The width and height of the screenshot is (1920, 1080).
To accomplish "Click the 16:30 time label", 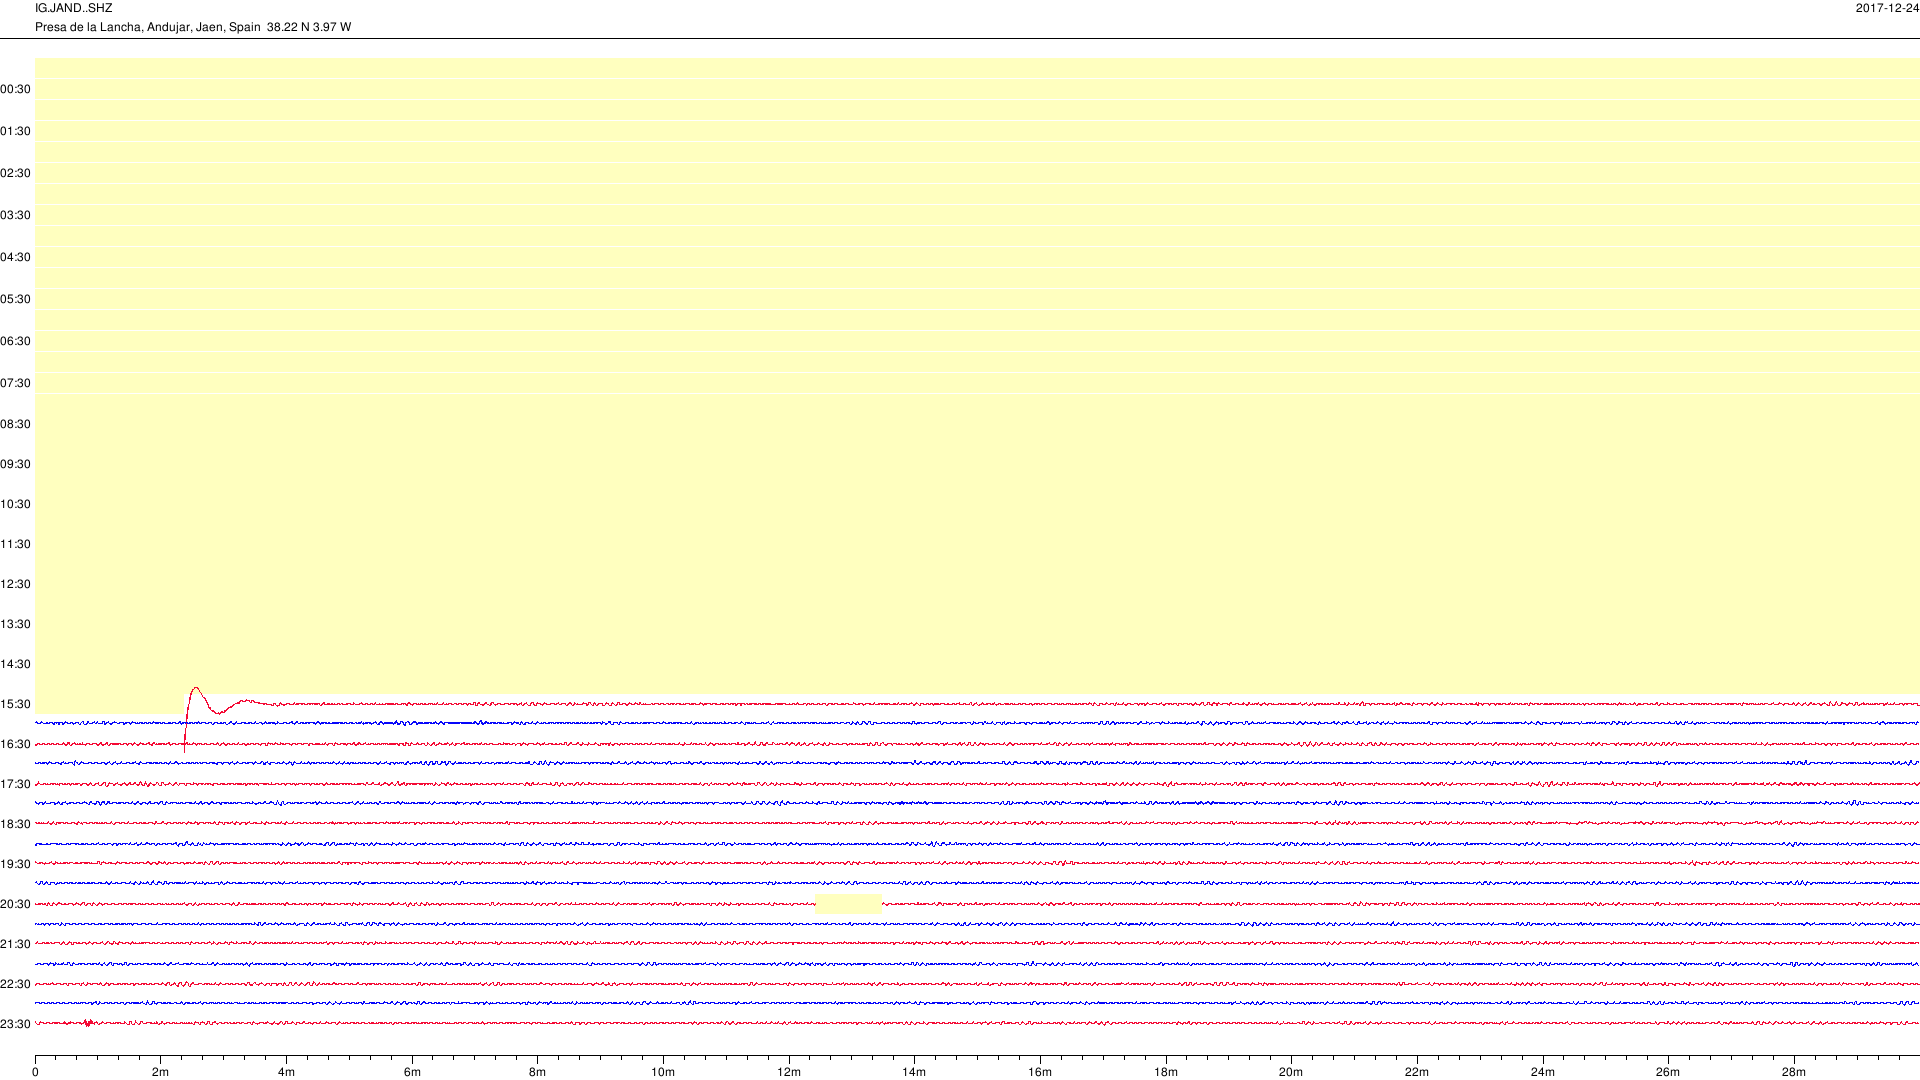I will point(15,744).
